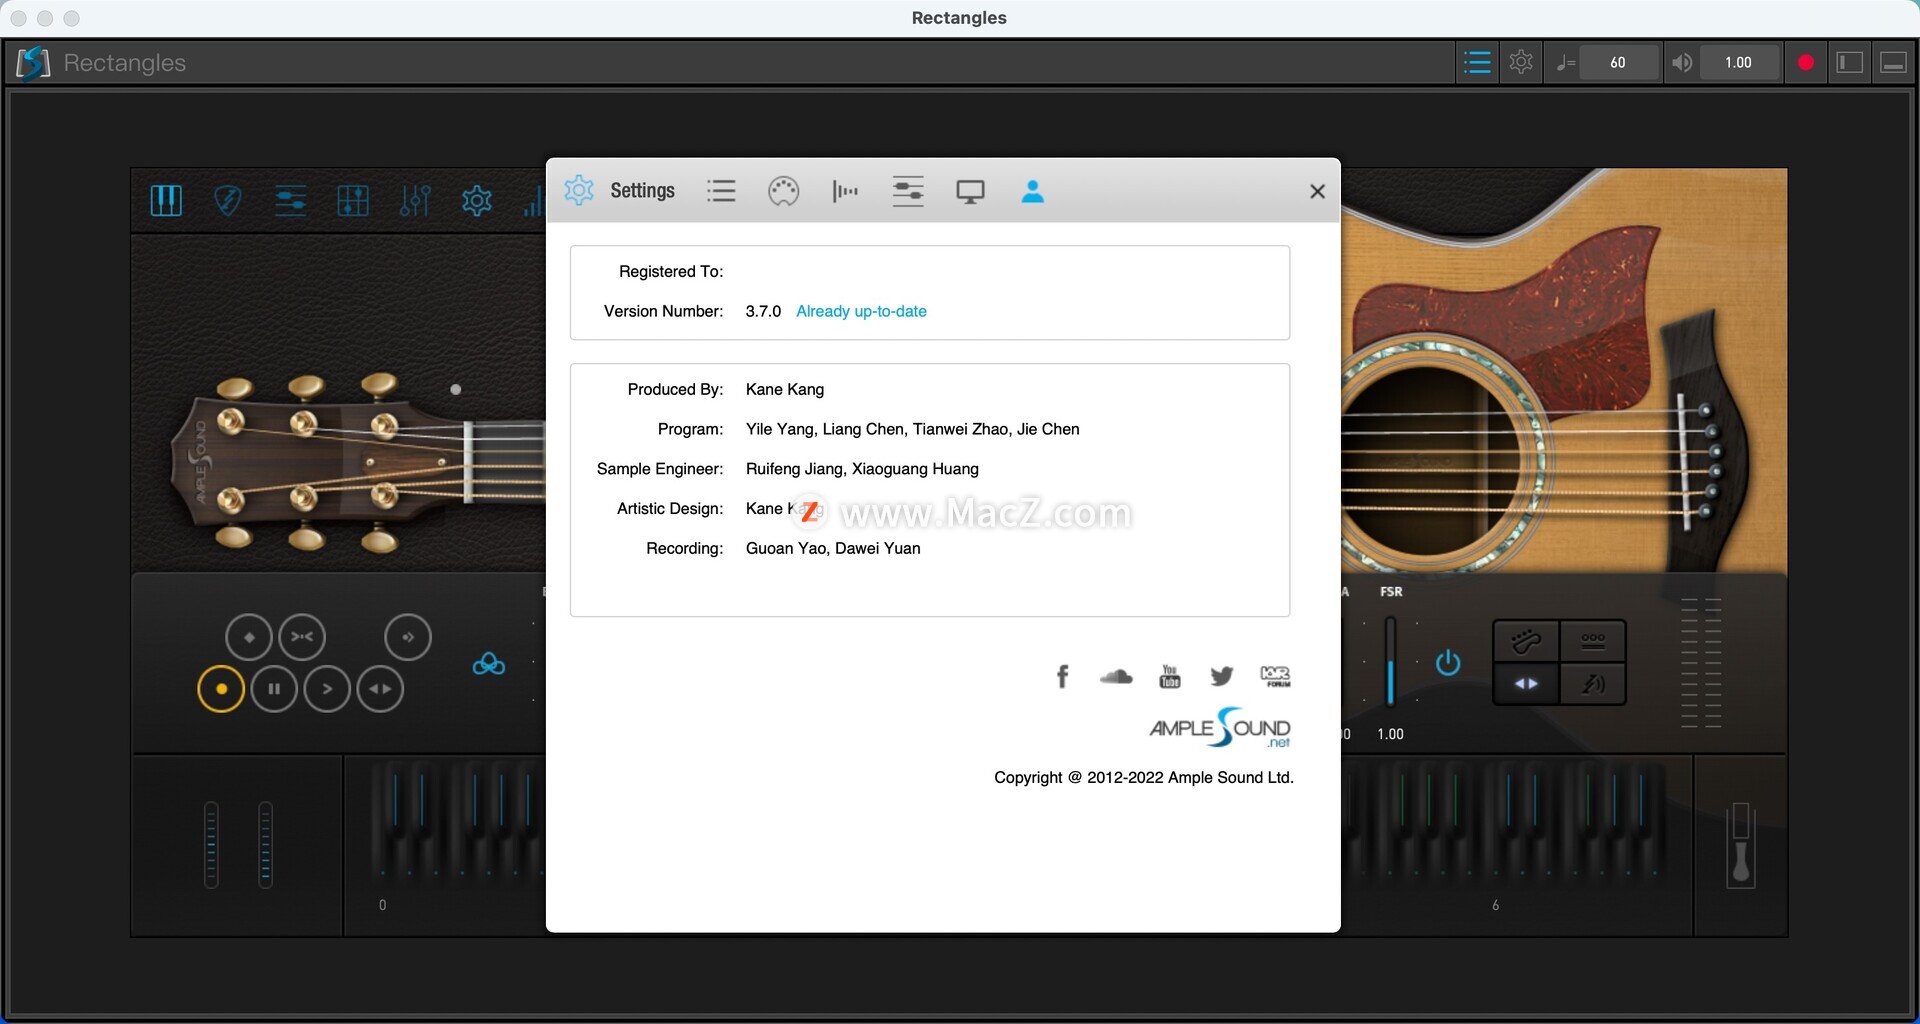The height and width of the screenshot is (1024, 1920).
Task: Click the converging arrows circle button
Action: [x=302, y=637]
